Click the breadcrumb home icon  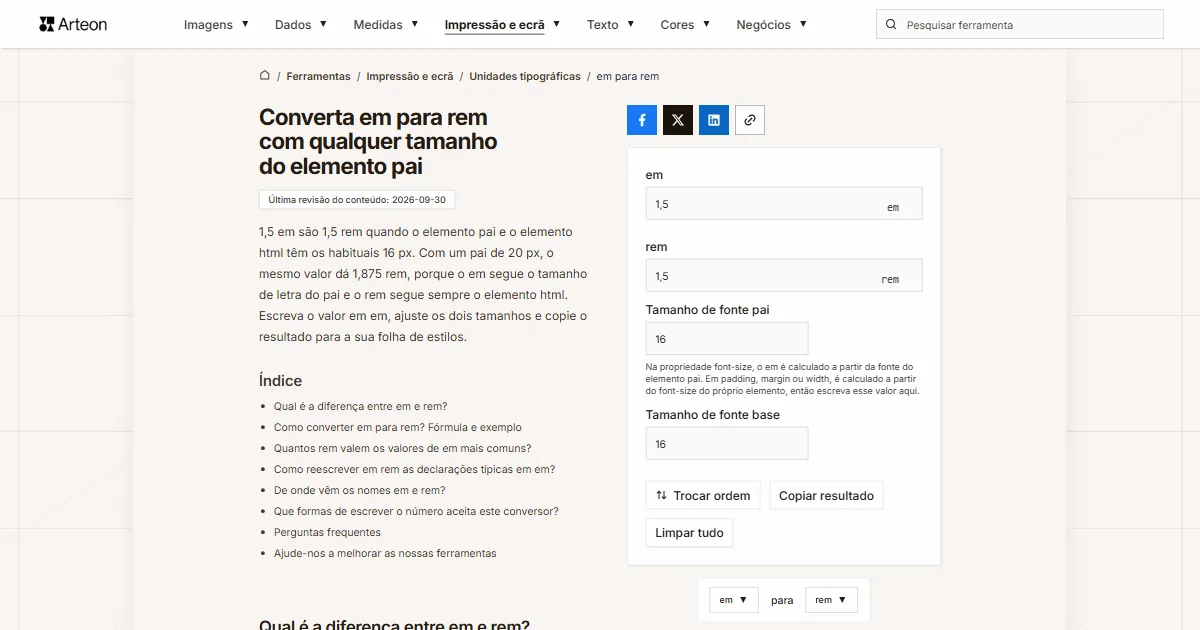[x=265, y=75]
